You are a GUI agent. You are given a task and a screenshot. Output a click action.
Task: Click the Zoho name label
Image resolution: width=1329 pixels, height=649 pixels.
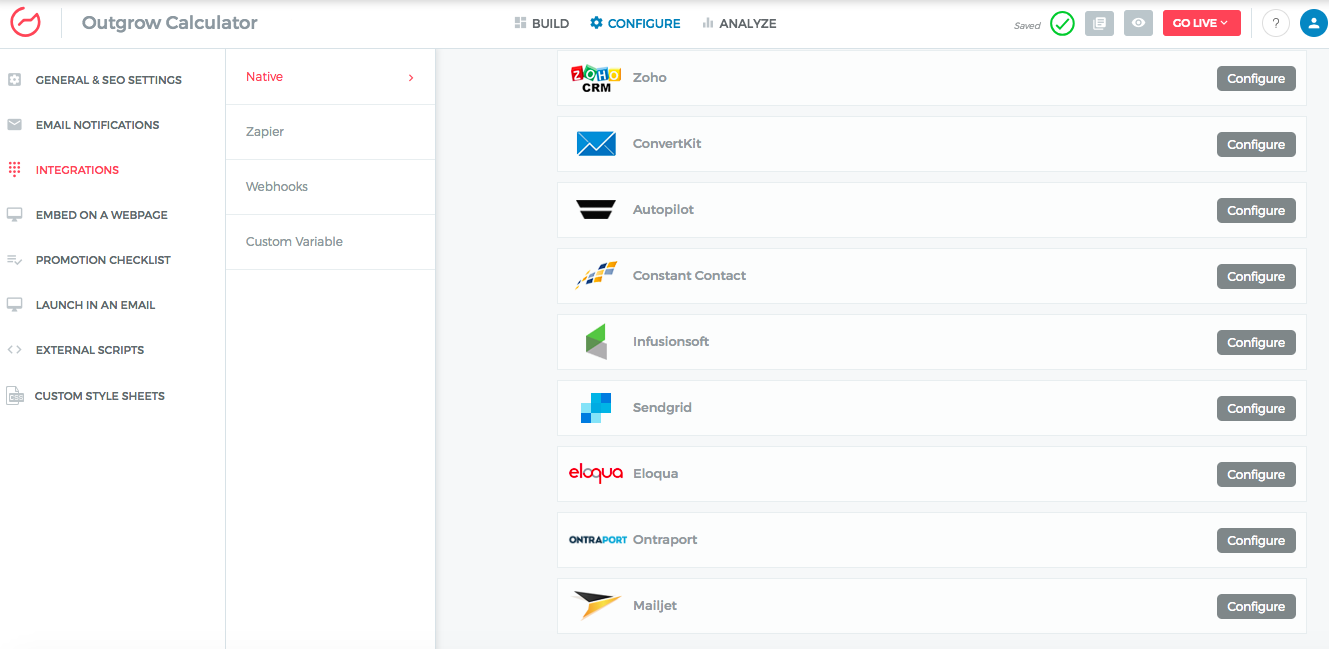(650, 77)
